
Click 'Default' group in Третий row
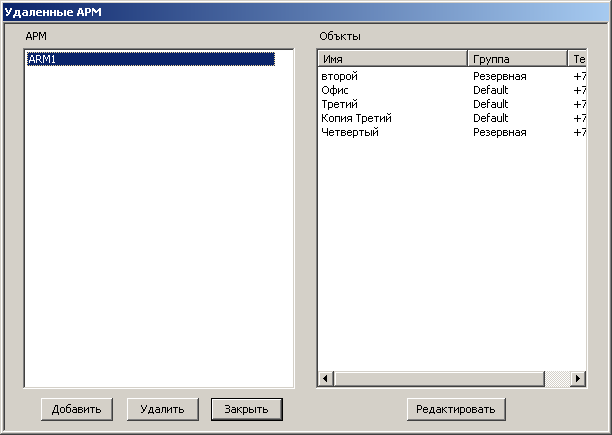point(491,105)
